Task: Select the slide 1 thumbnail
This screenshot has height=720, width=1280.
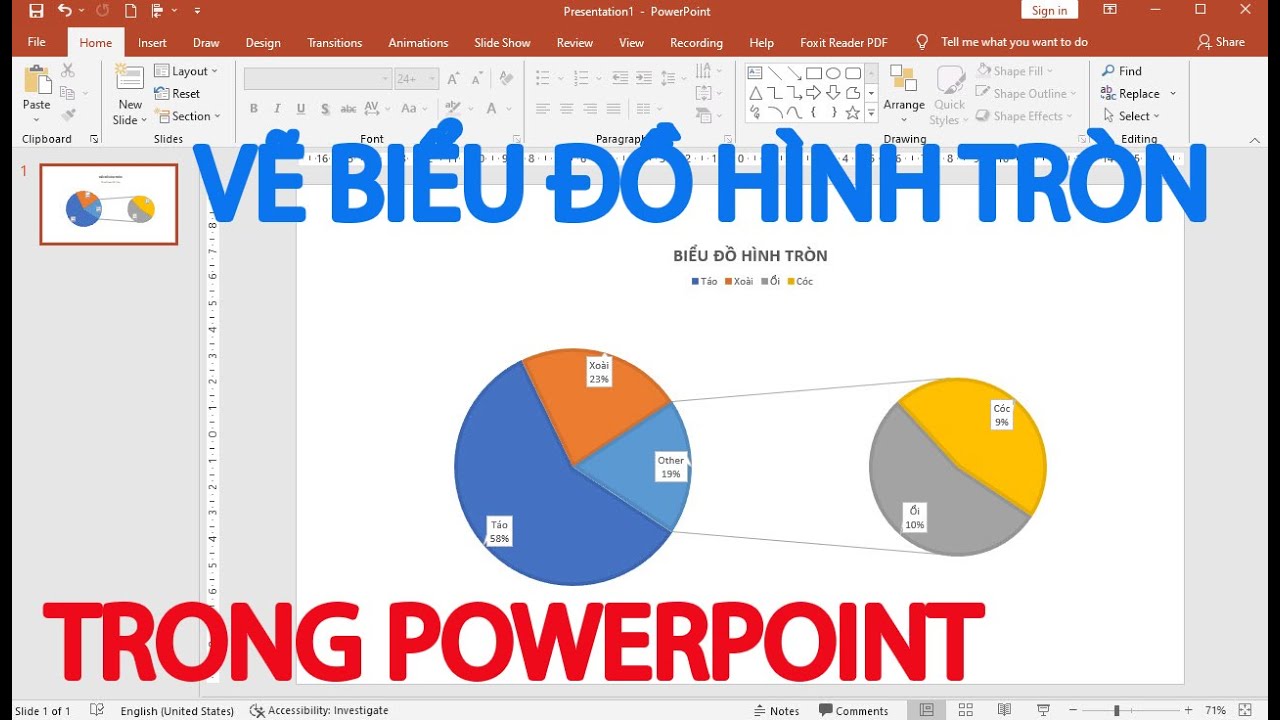Action: click(x=109, y=204)
